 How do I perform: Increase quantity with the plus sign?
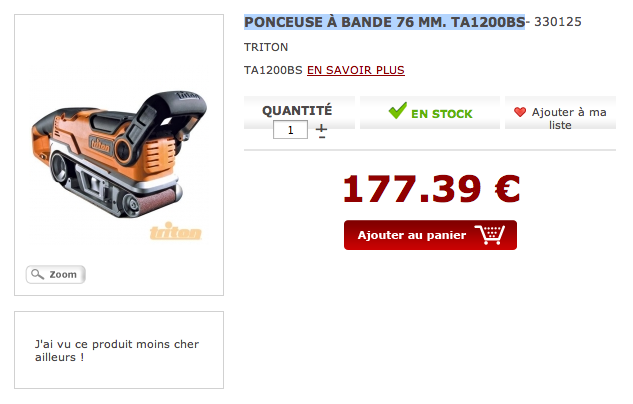coord(321,128)
